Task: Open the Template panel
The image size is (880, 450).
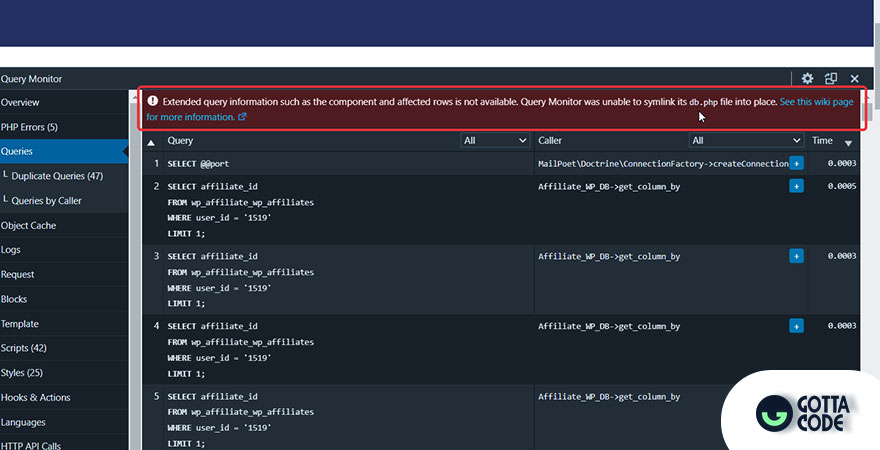Action: pos(63,324)
